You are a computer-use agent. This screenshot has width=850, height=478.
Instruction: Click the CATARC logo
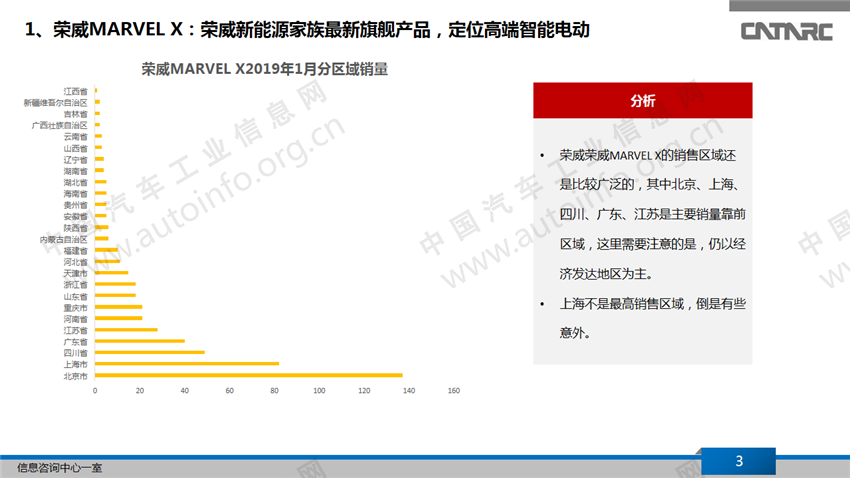pos(786,31)
